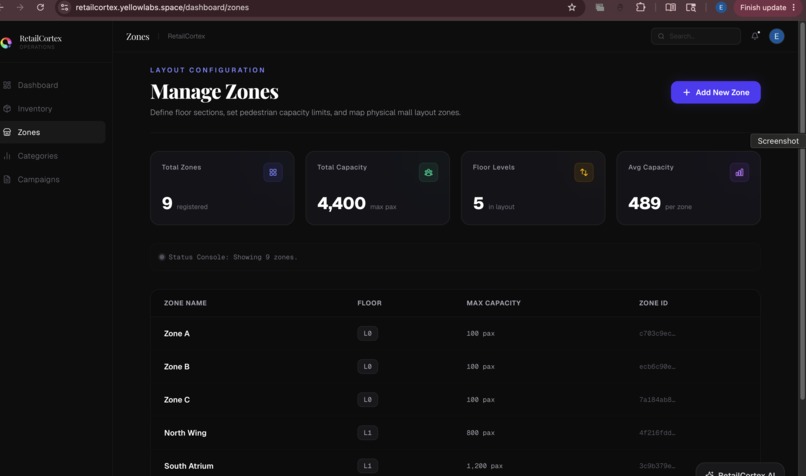Click the Campaigns document icon
Screen dimensions: 806x476
coord(7,179)
